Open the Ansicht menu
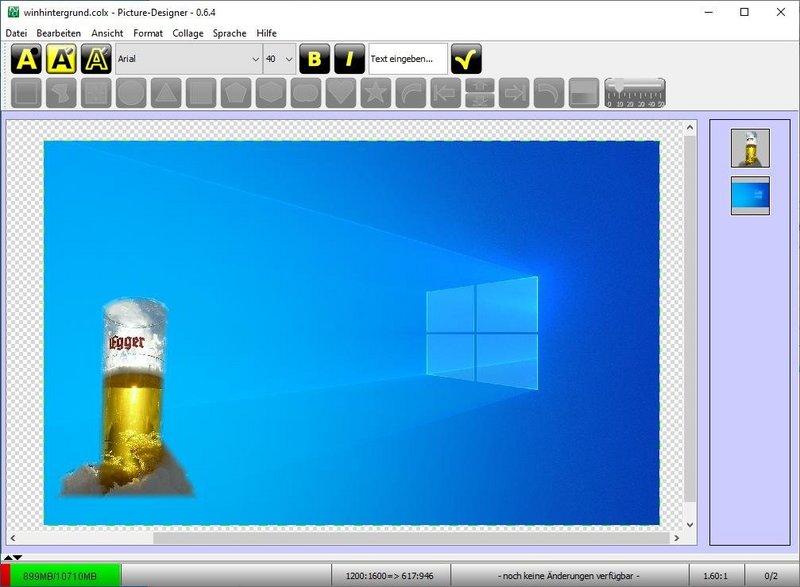 click(x=107, y=33)
